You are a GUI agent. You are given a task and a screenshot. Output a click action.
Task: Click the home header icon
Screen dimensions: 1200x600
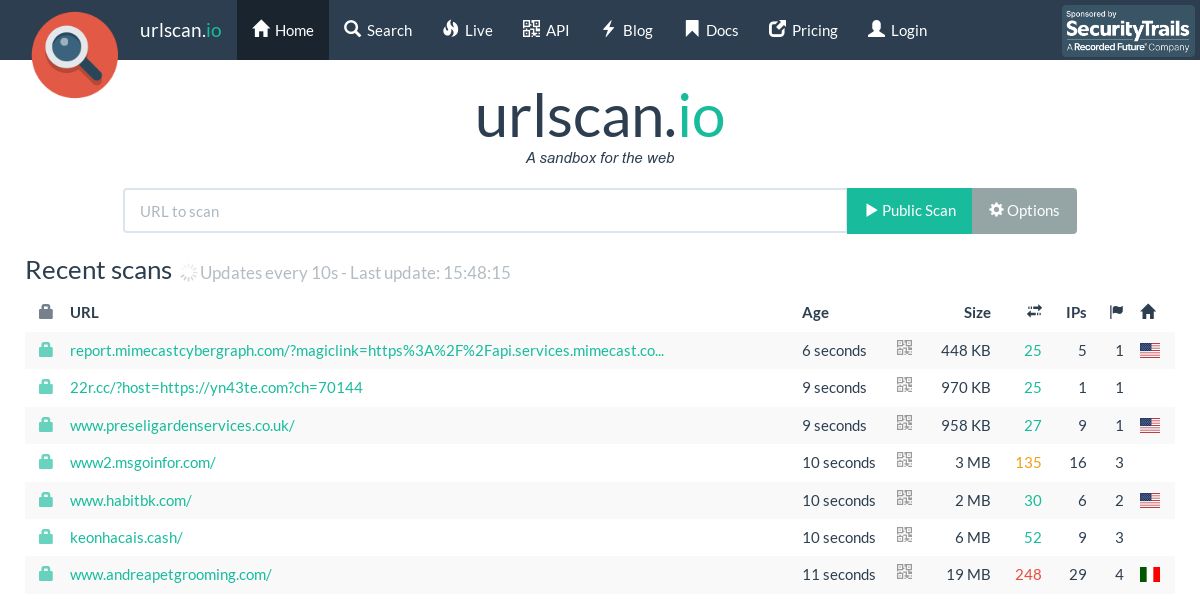pyautogui.click(x=1148, y=312)
